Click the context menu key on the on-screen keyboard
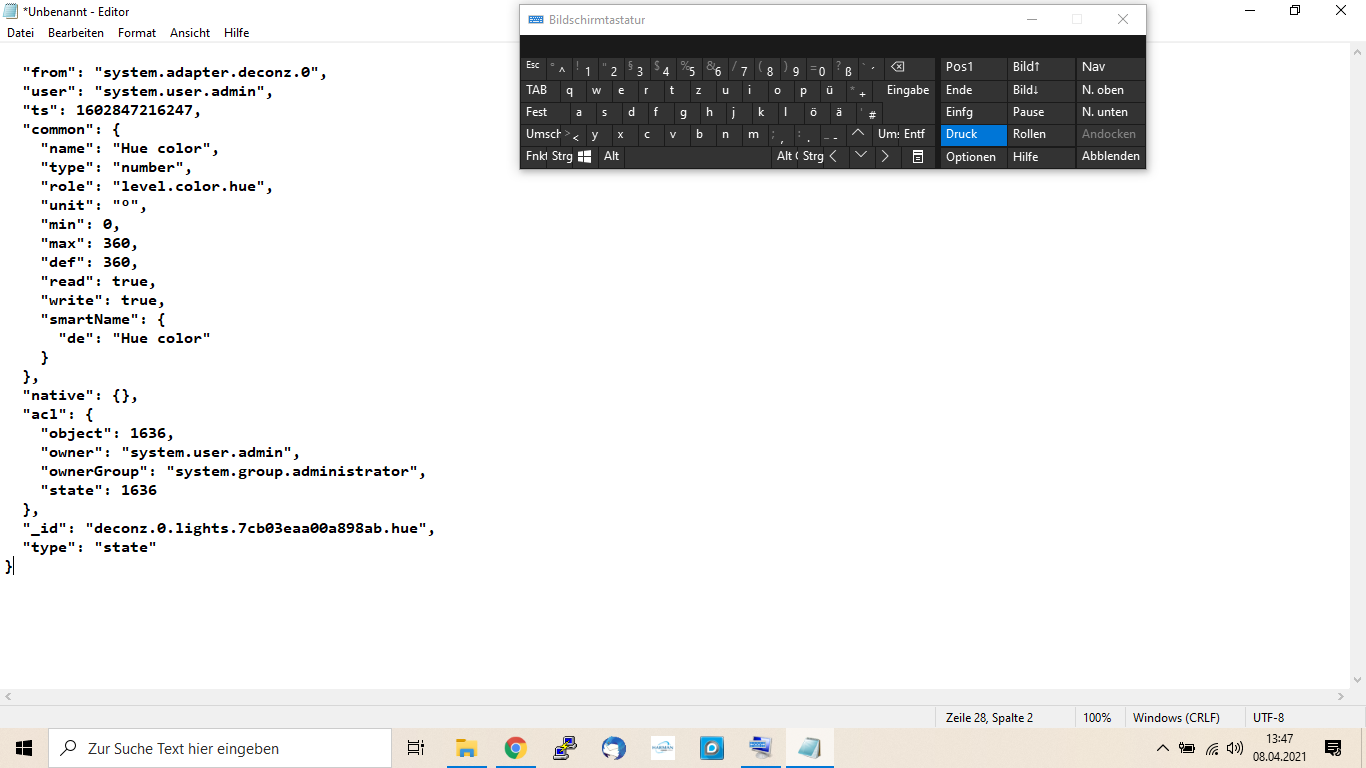Screen dimensions: 1366x768 pyautogui.click(x=917, y=156)
